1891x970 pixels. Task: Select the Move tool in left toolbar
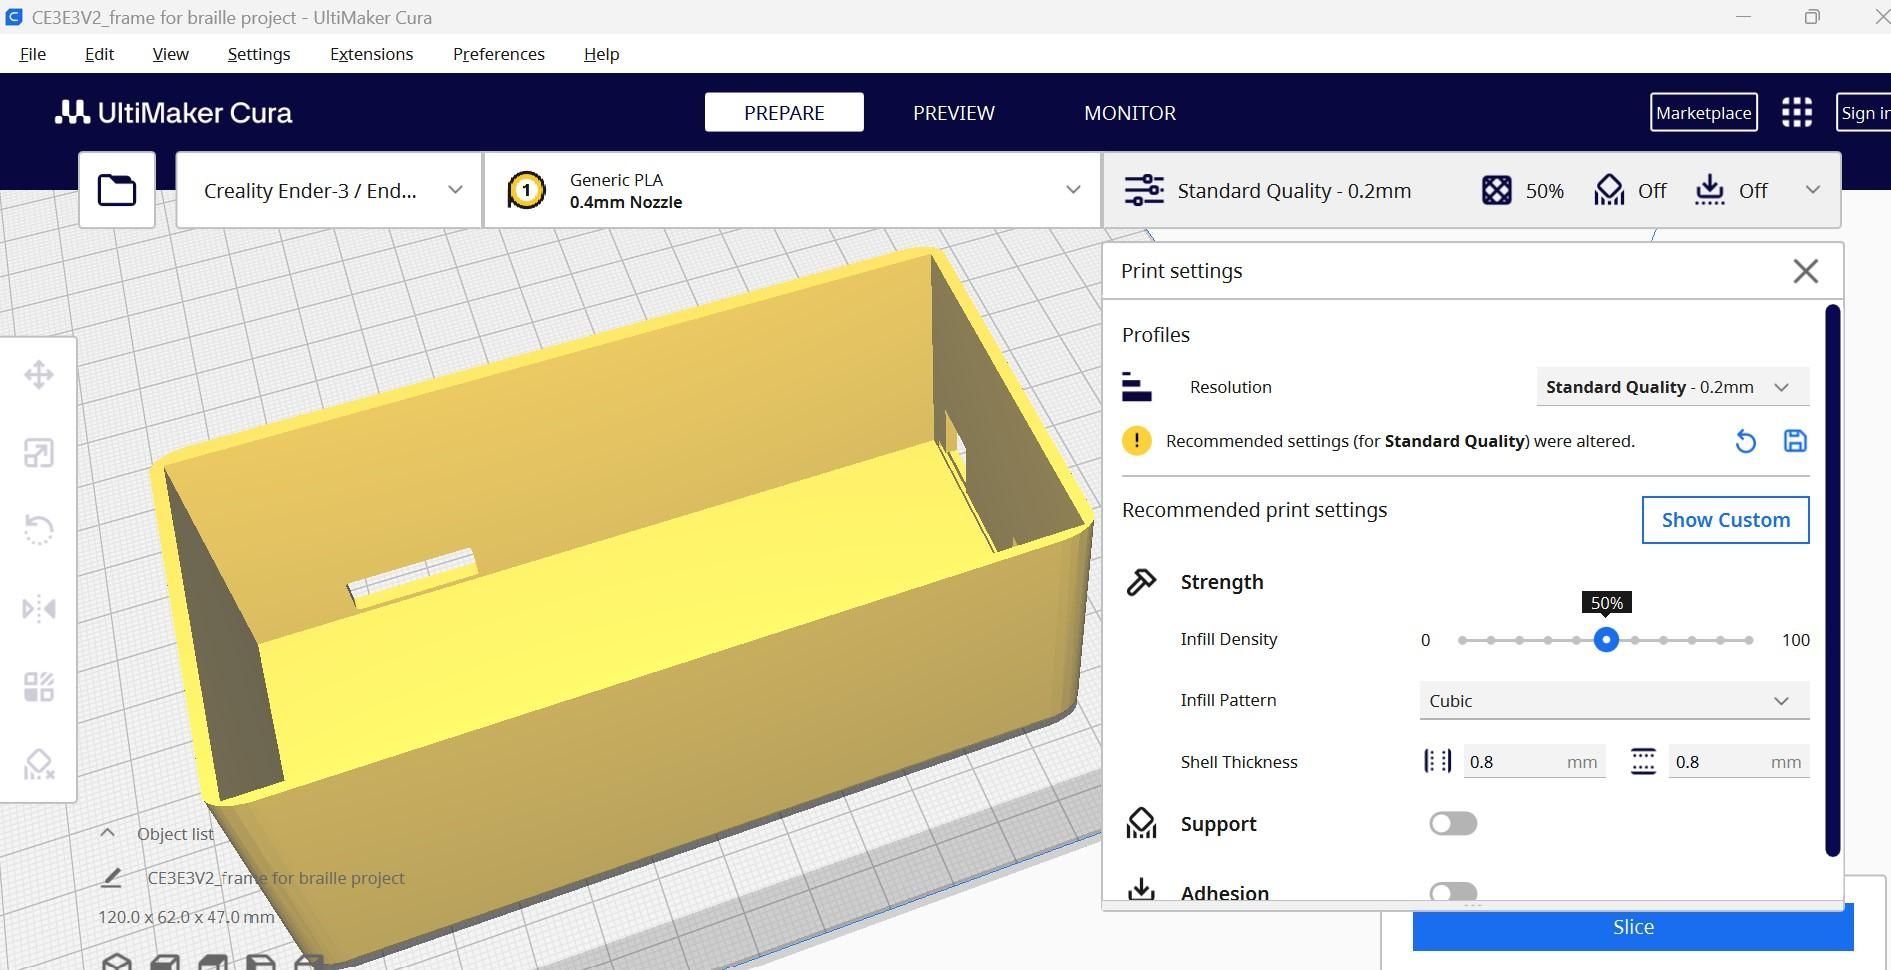pyautogui.click(x=39, y=375)
